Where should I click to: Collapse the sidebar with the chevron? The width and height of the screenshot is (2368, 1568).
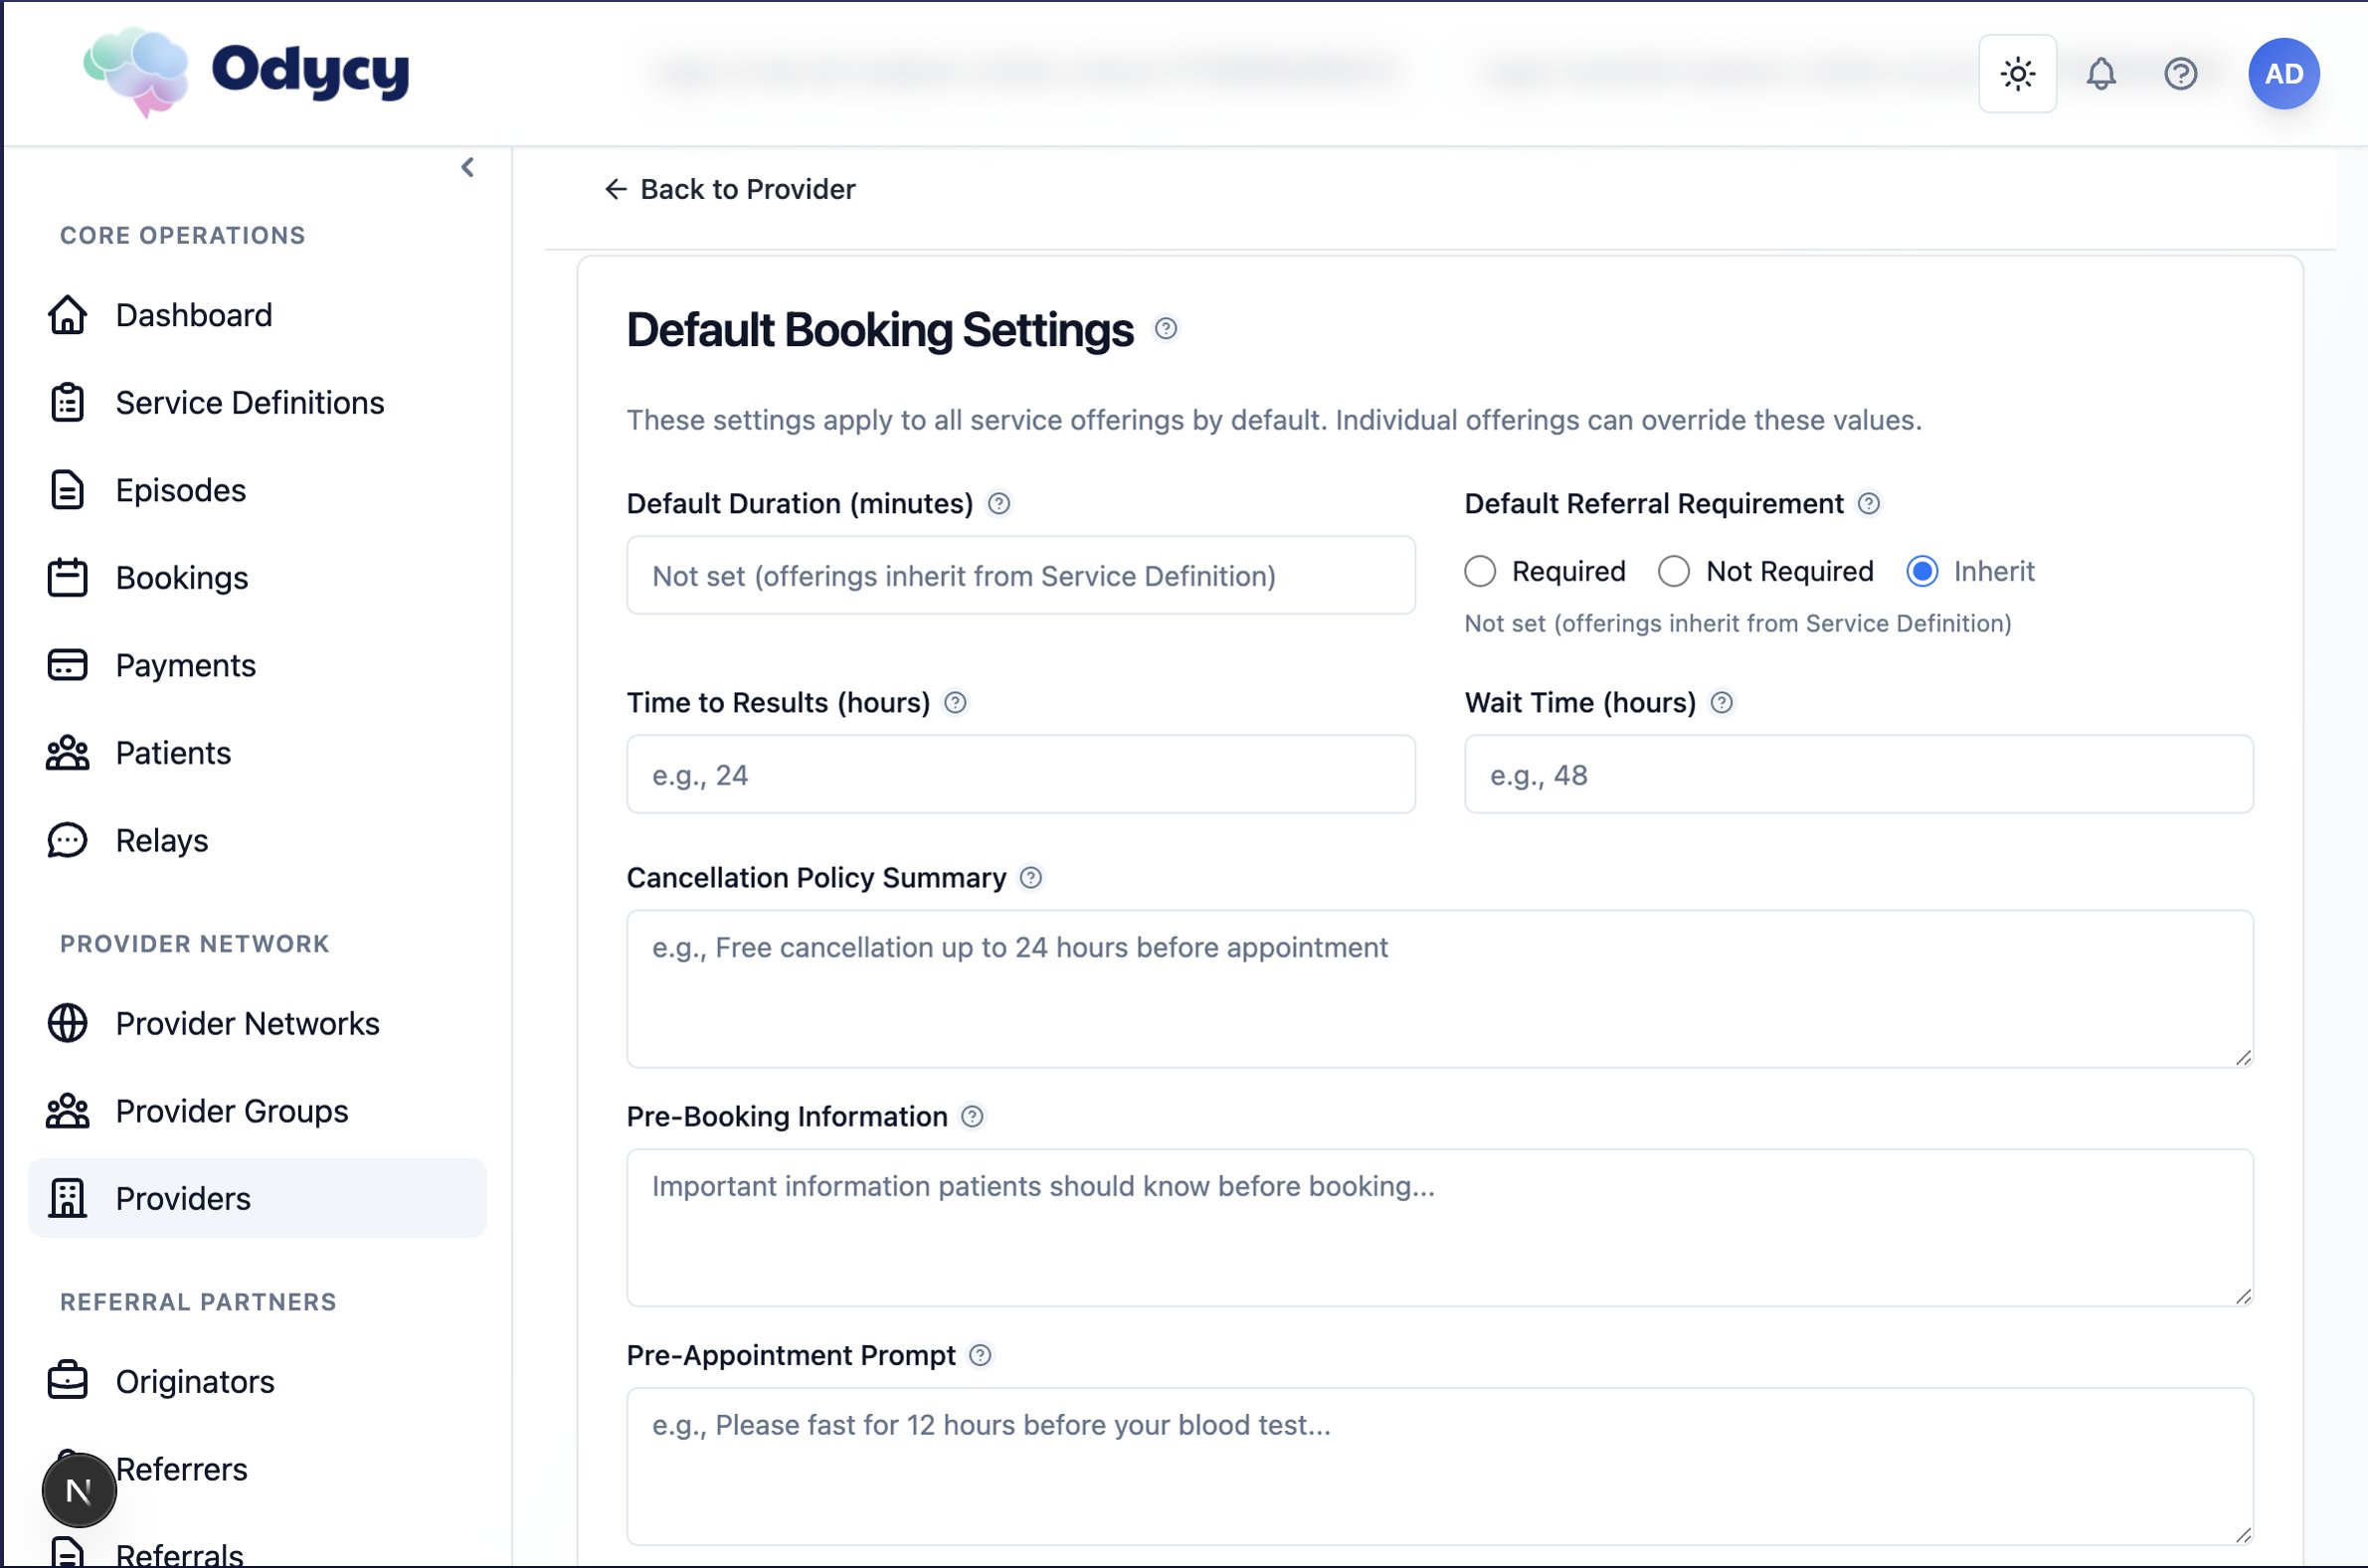(x=467, y=167)
